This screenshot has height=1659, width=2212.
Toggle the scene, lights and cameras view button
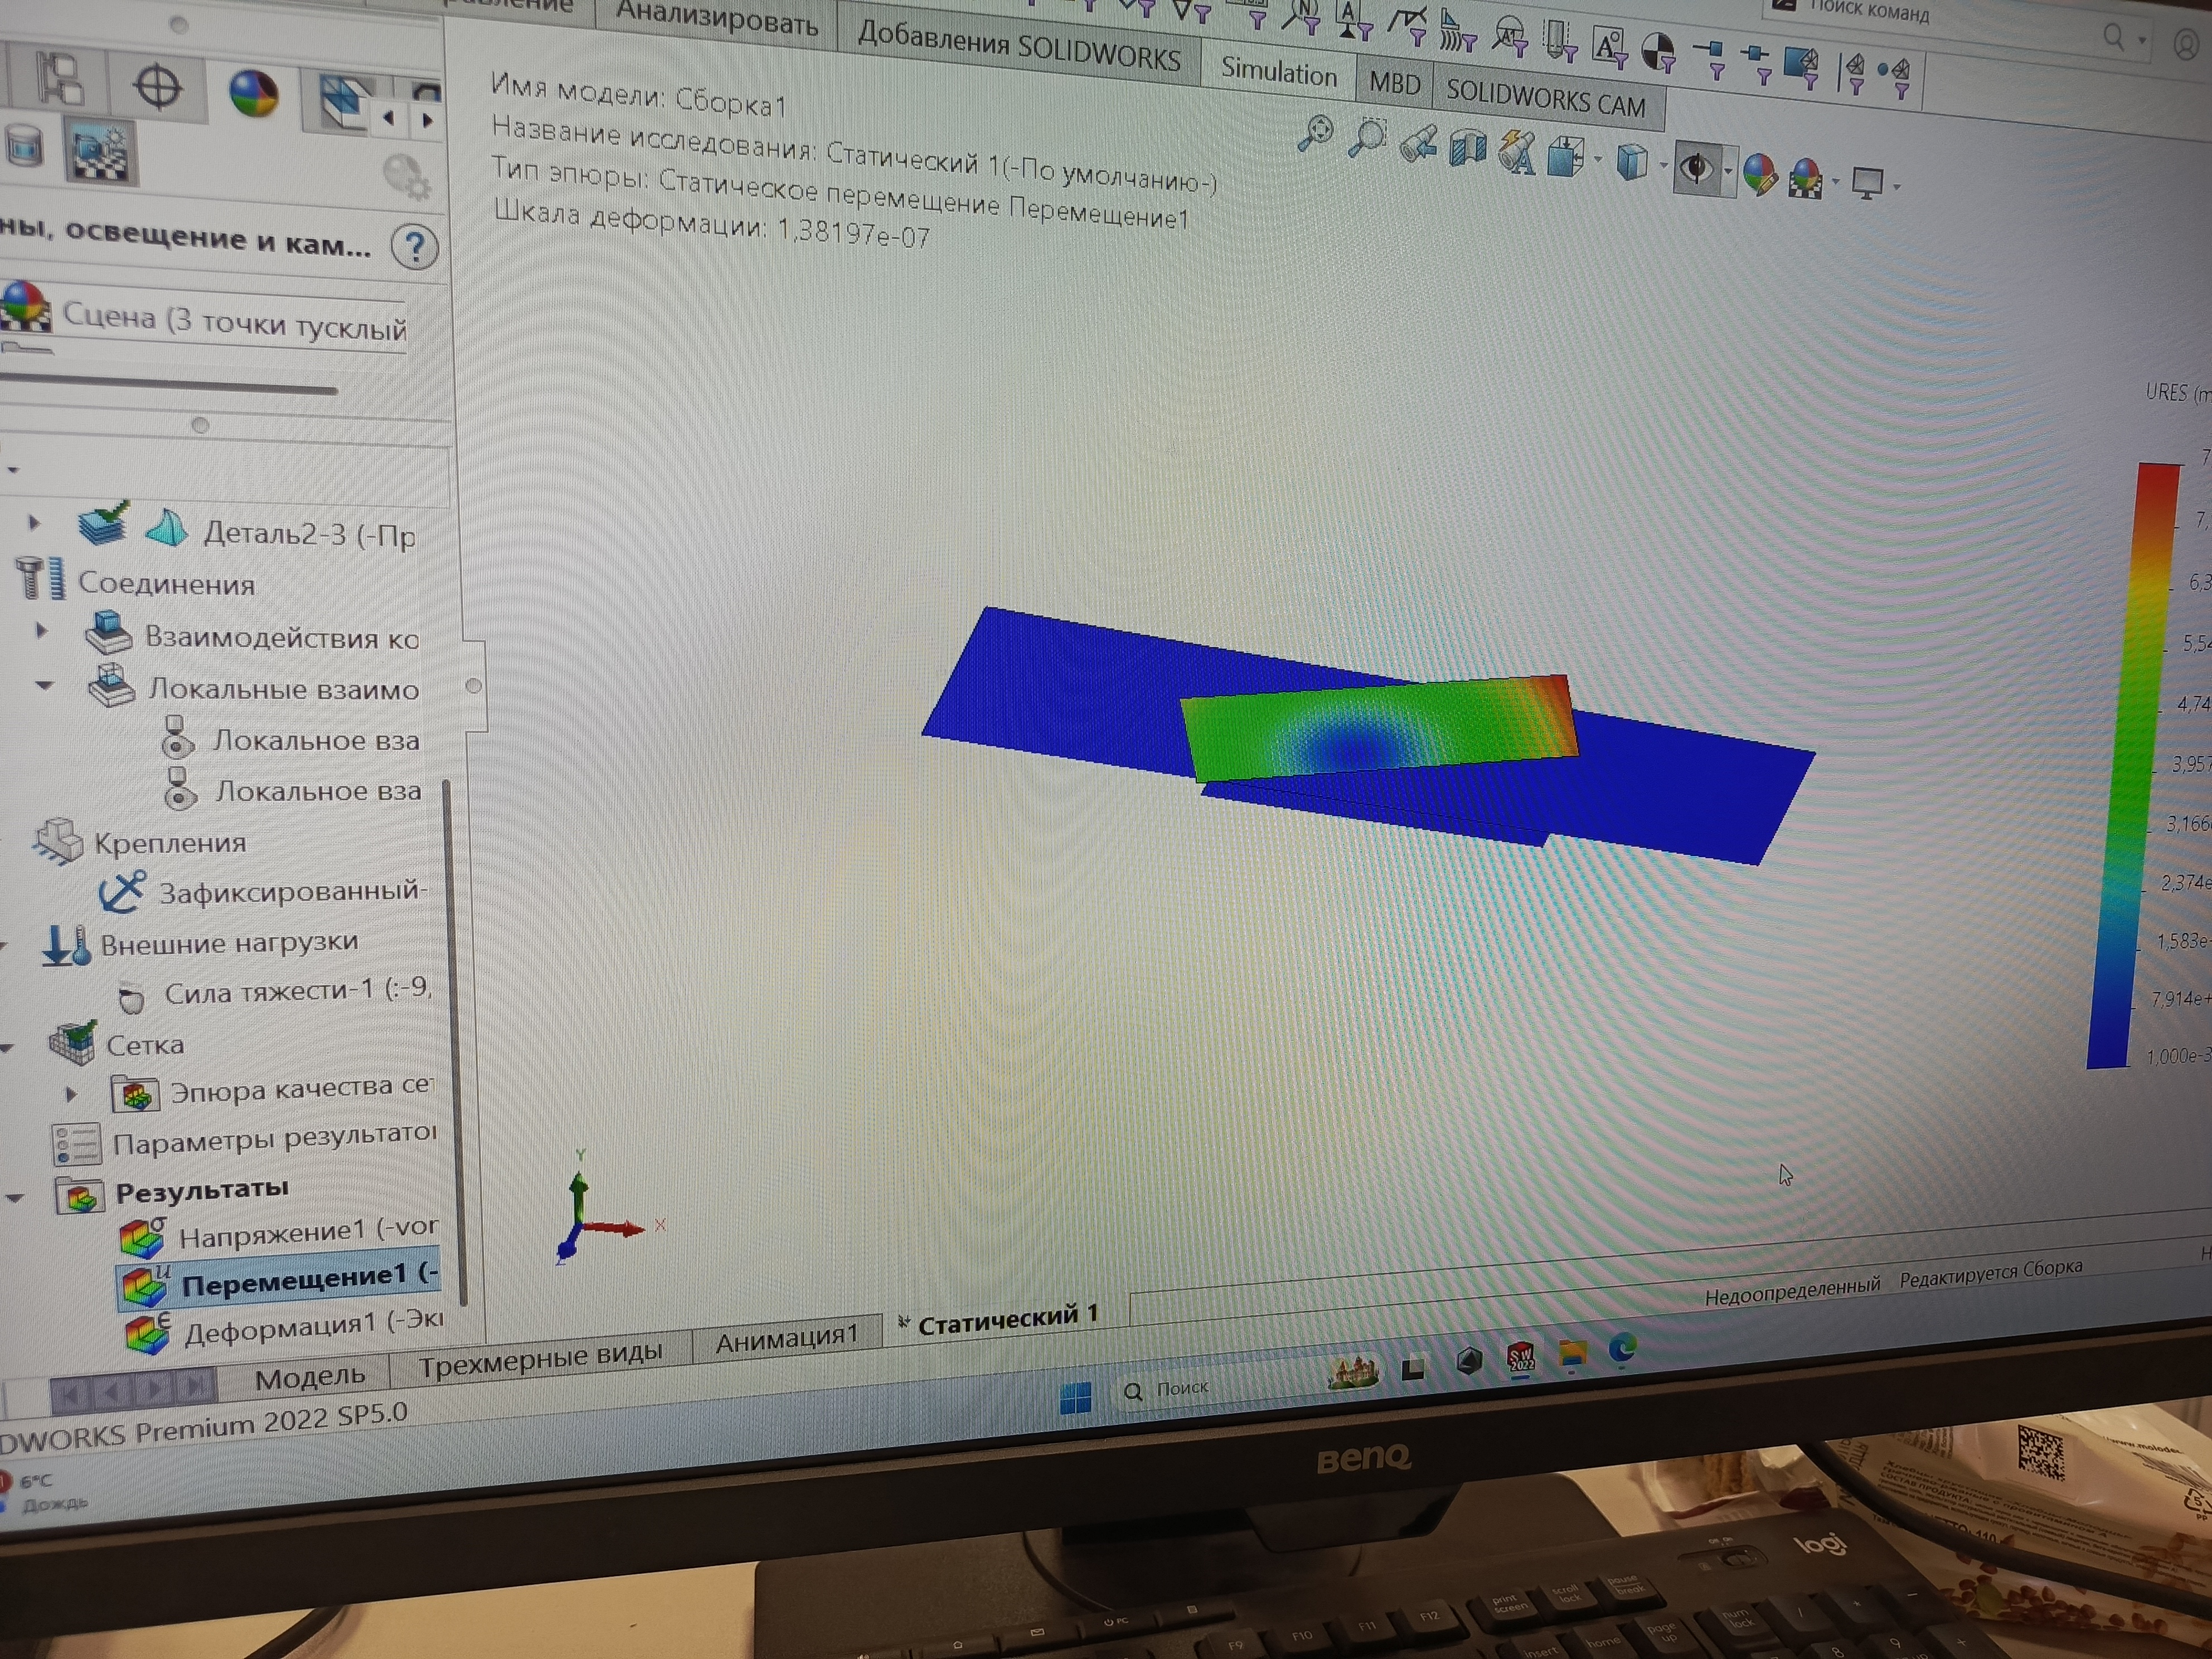pos(101,153)
